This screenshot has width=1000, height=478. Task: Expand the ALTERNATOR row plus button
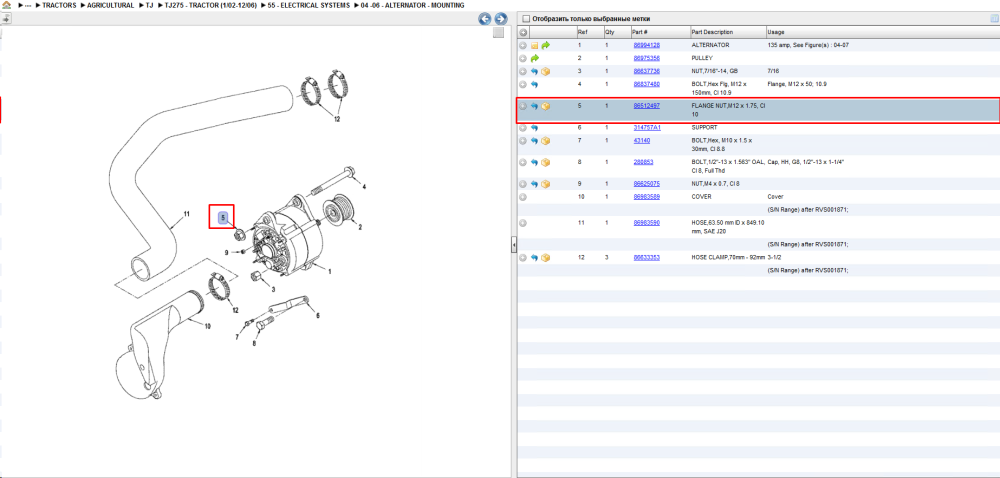tap(523, 46)
